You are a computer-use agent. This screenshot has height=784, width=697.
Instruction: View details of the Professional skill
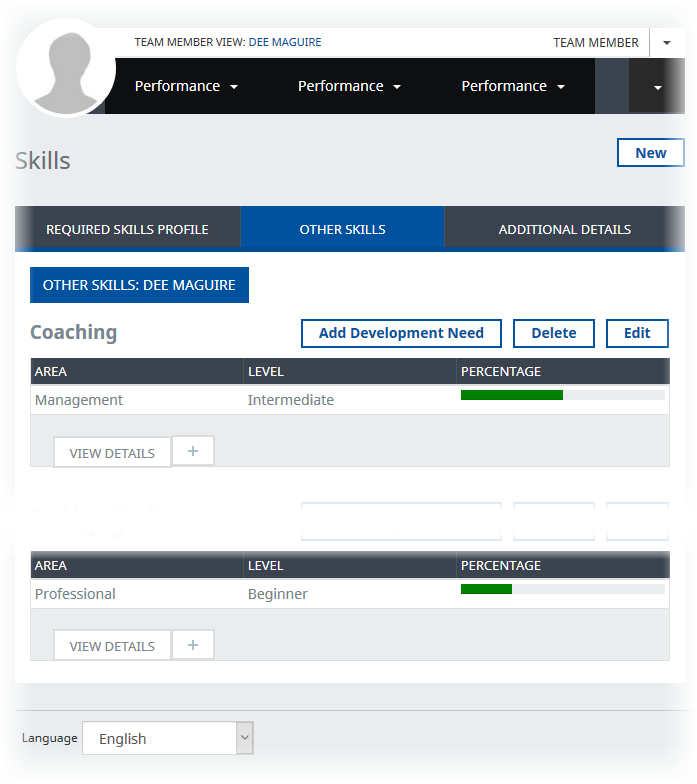[x=112, y=646]
